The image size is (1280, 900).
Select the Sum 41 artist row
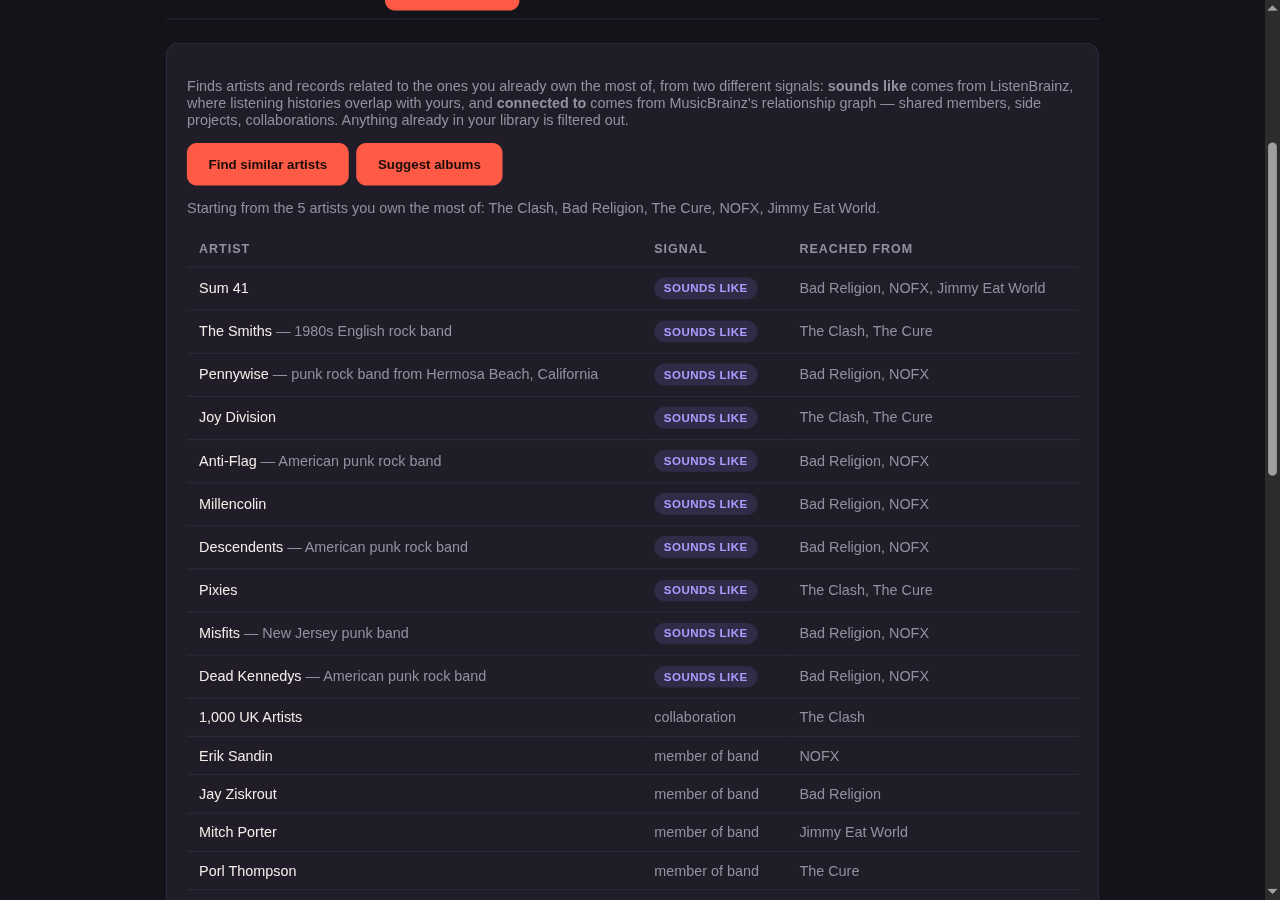pos(632,288)
